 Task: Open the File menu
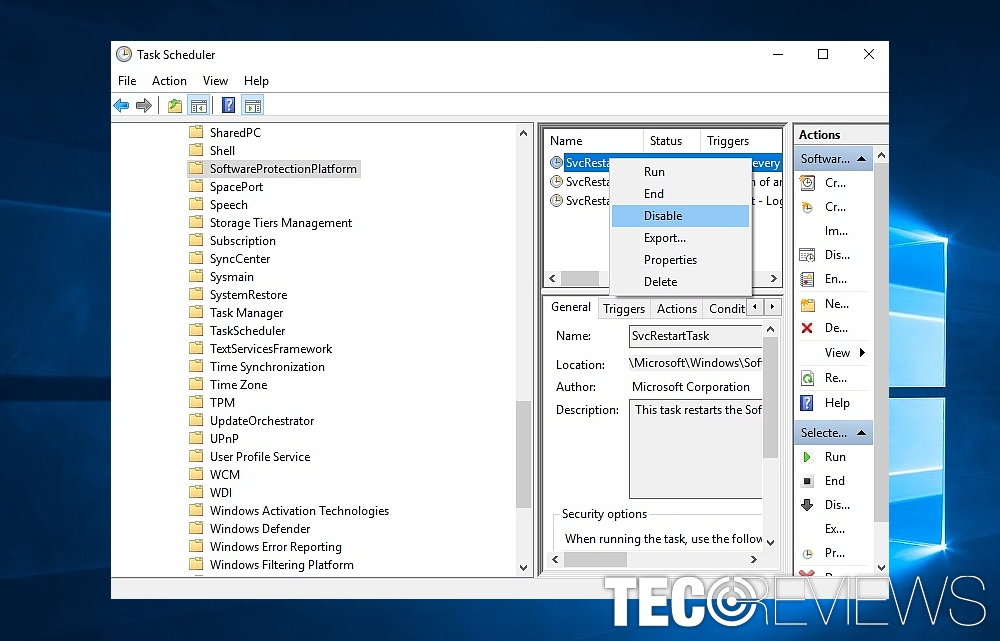[127, 81]
